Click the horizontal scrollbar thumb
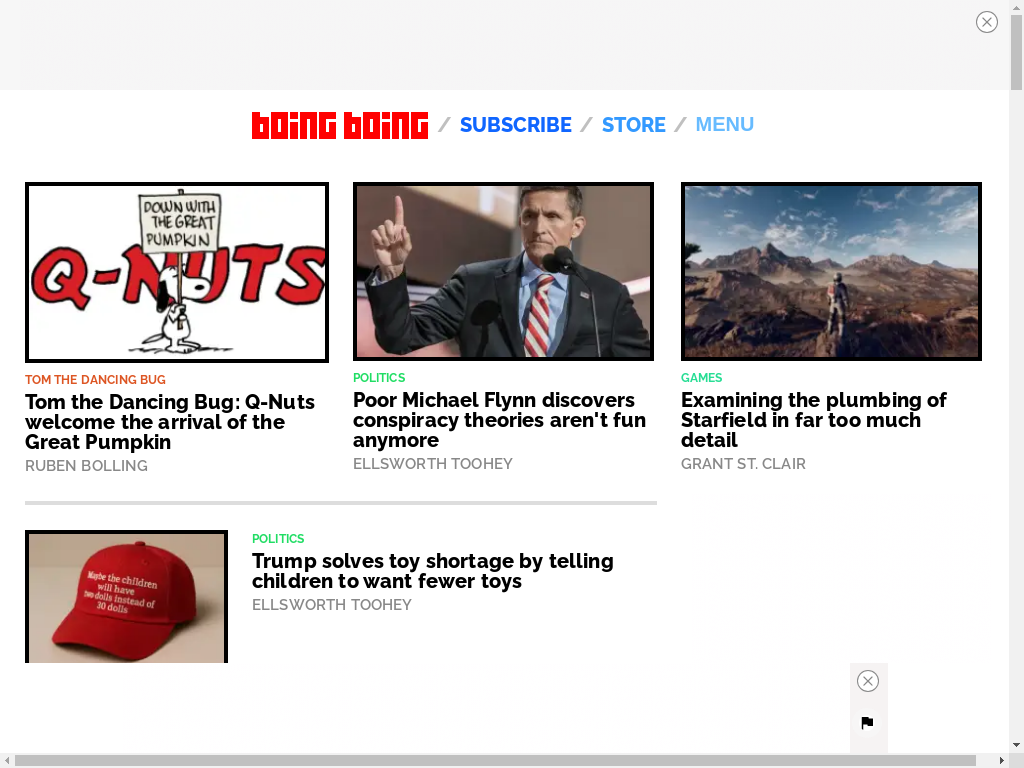The height and width of the screenshot is (768, 1024). click(x=495, y=761)
